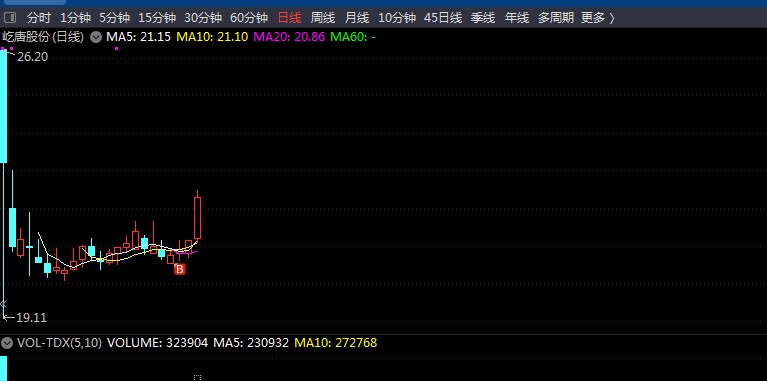Click the panel layout icon before 分时
Image resolution: width=767 pixels, height=381 pixels.
(x=10, y=18)
